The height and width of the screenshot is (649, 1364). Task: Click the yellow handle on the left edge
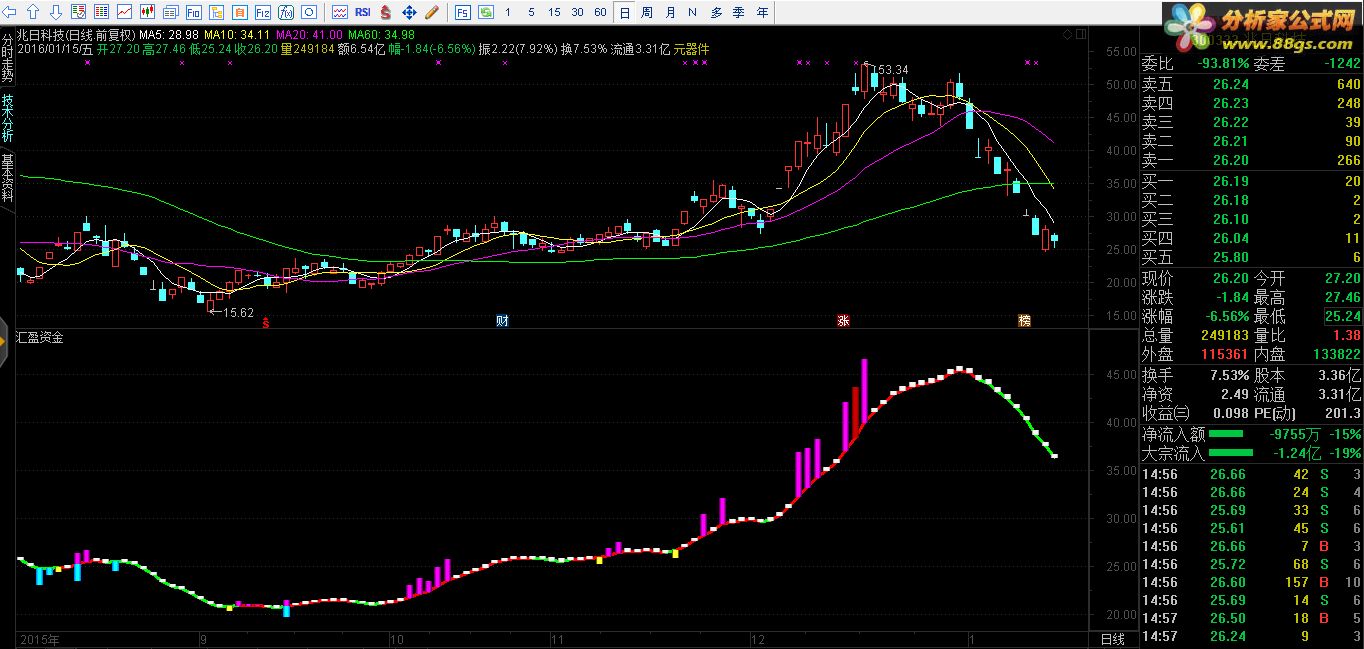tap(3, 340)
